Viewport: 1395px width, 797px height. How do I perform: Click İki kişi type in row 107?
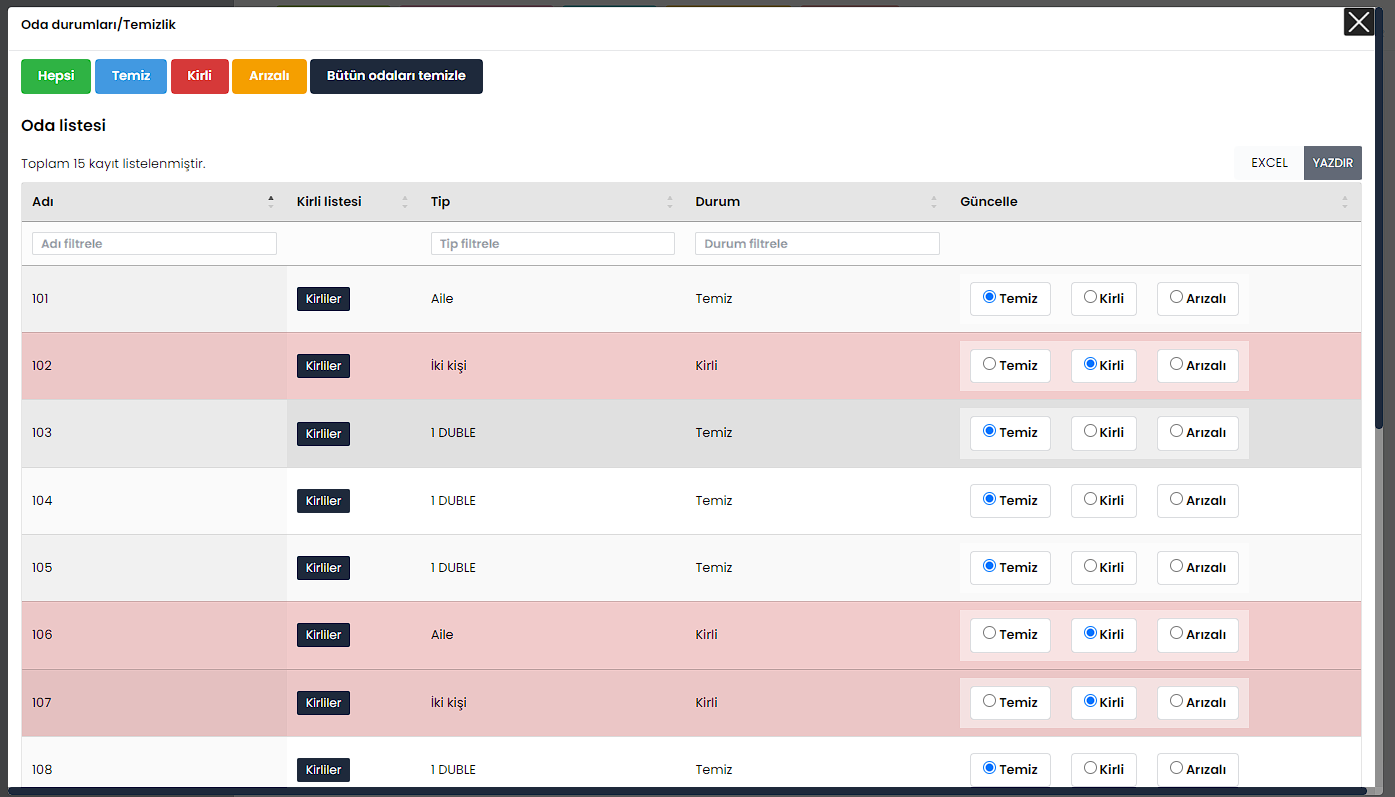click(x=449, y=703)
